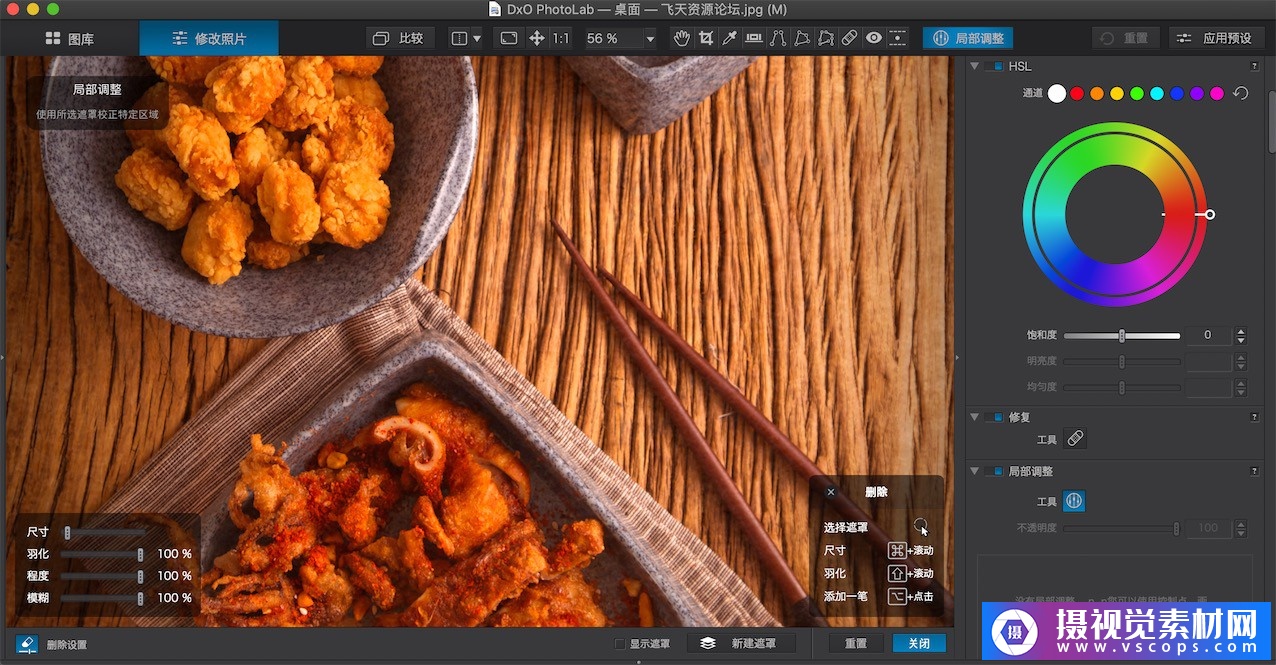Viewport: 1276px width, 665px height.
Task: Click the fit-to-screen zoom icon
Action: tap(509, 38)
